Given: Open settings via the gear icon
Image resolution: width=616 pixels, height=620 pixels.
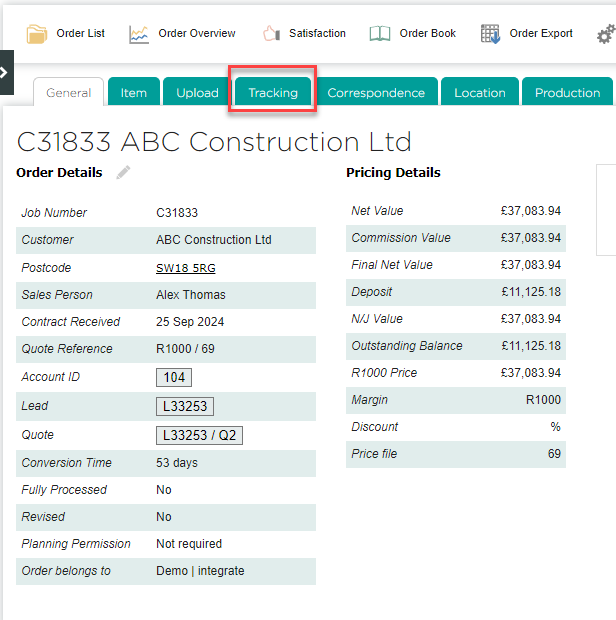Looking at the screenshot, I should (x=606, y=36).
